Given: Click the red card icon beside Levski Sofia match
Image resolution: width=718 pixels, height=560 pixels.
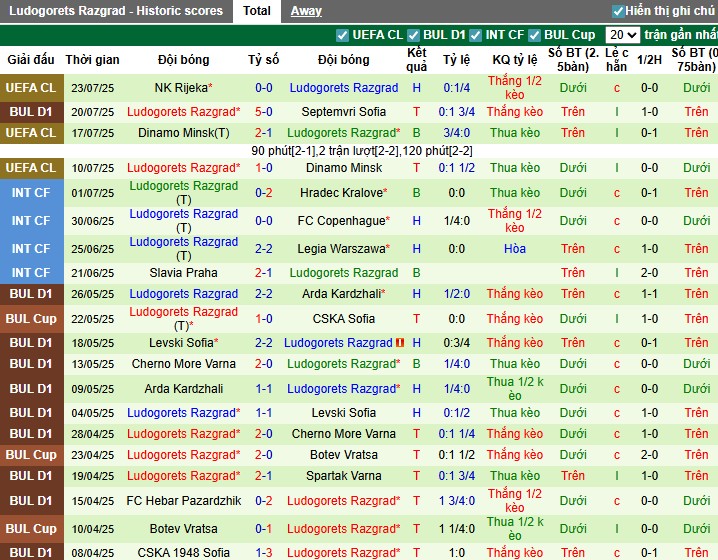Looking at the screenshot, I should pyautogui.click(x=400, y=343).
